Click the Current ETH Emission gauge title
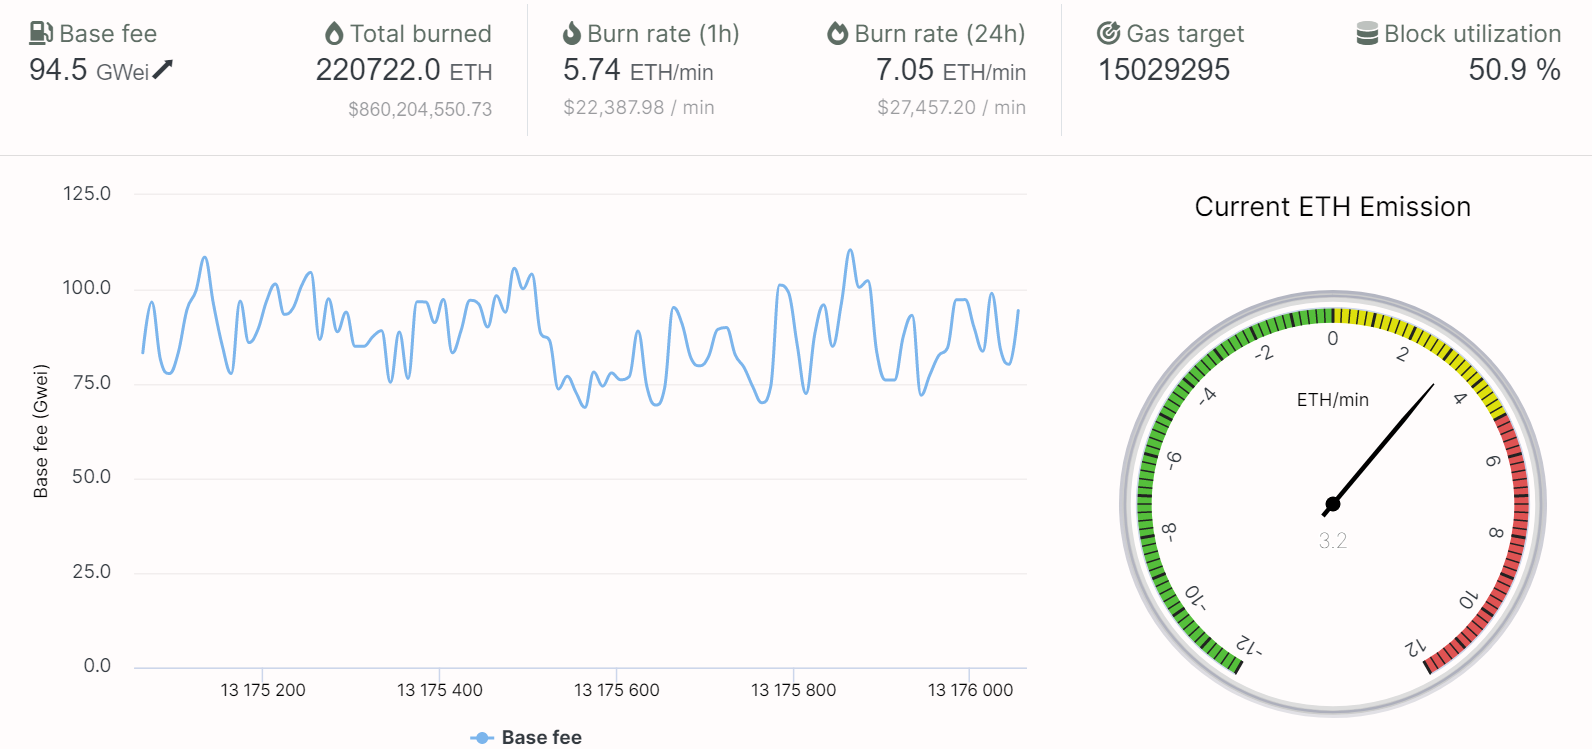 pyautogui.click(x=1333, y=207)
